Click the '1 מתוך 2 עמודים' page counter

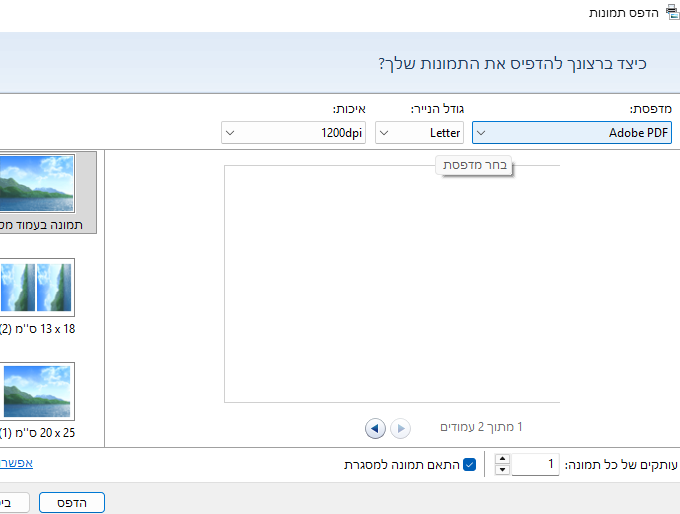click(481, 427)
